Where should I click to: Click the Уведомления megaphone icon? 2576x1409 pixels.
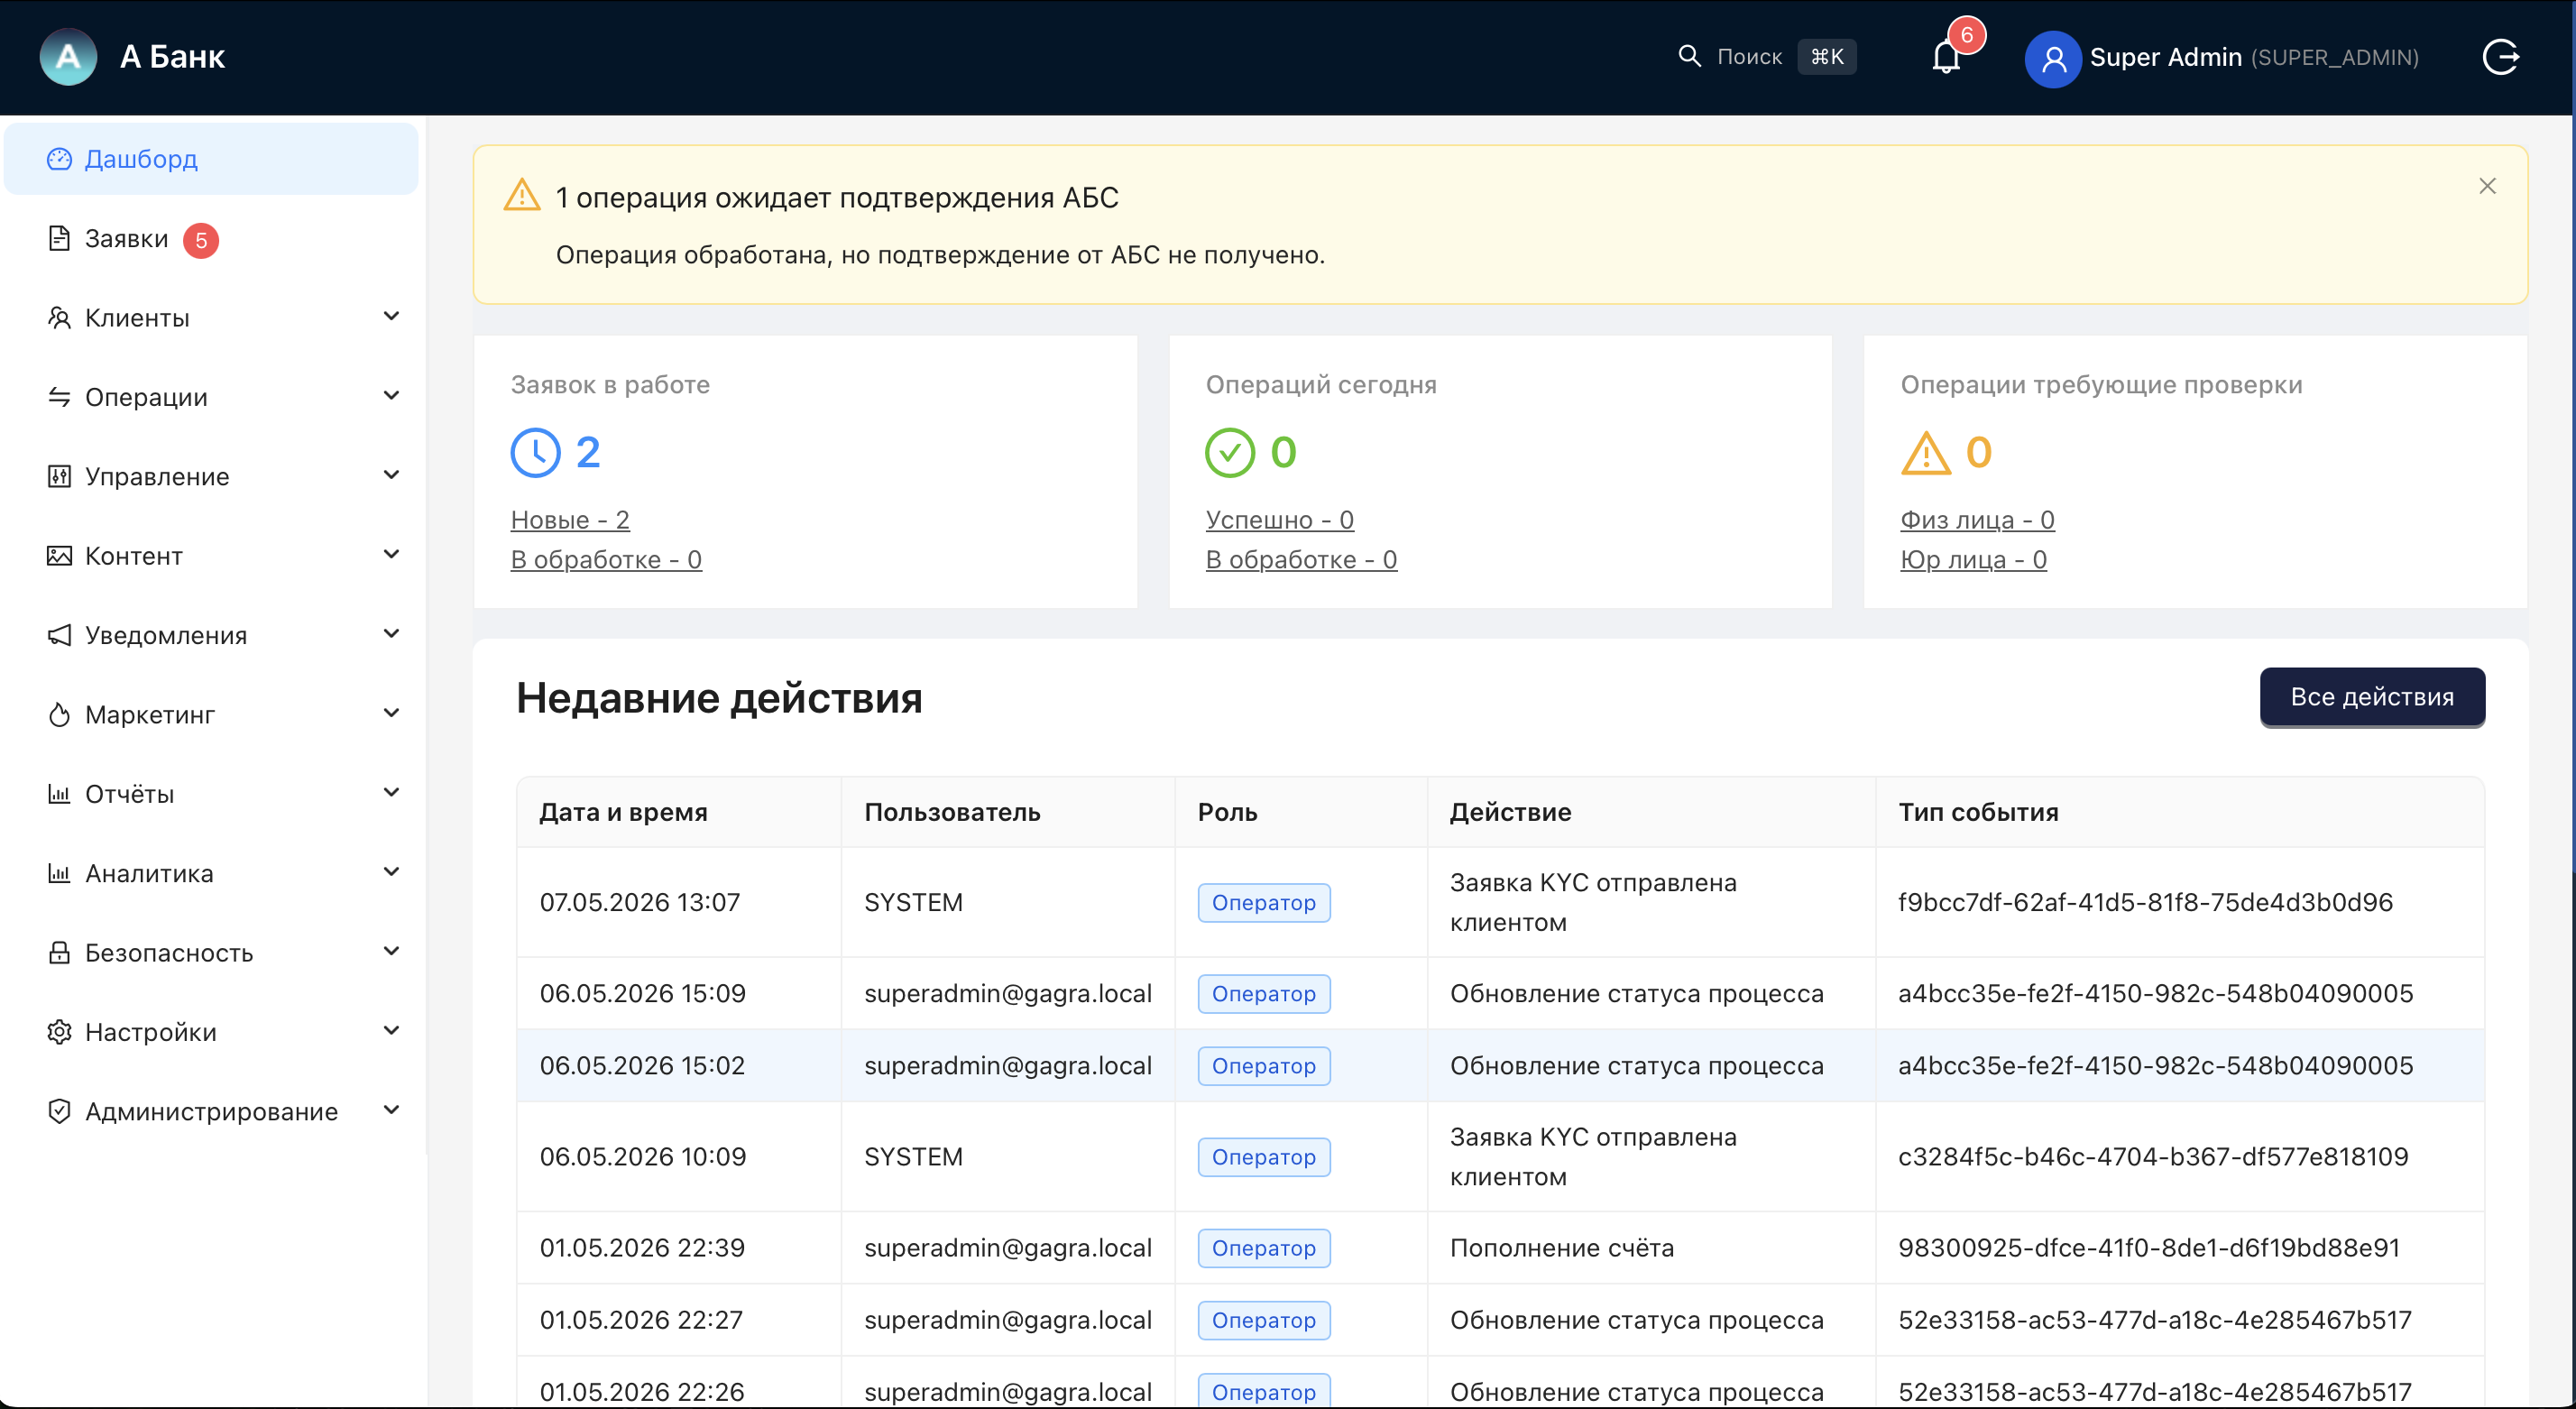pos(59,635)
